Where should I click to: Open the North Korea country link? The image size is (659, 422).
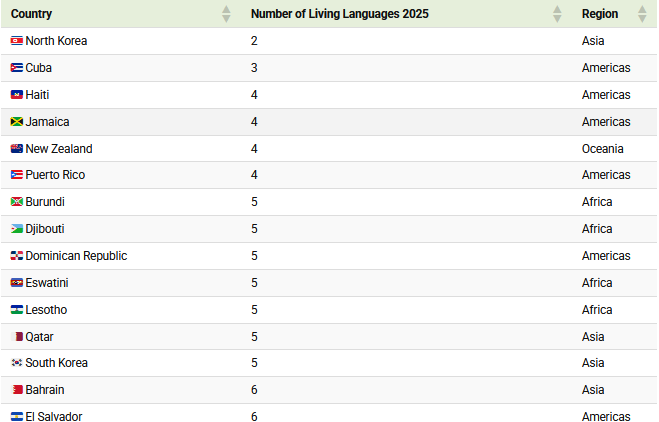tap(56, 41)
